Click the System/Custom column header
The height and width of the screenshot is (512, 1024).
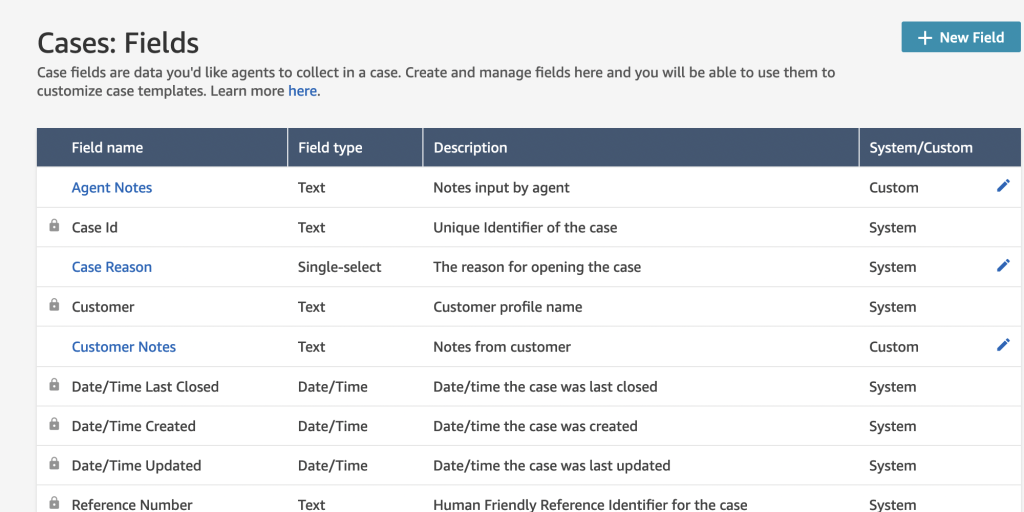coord(921,148)
